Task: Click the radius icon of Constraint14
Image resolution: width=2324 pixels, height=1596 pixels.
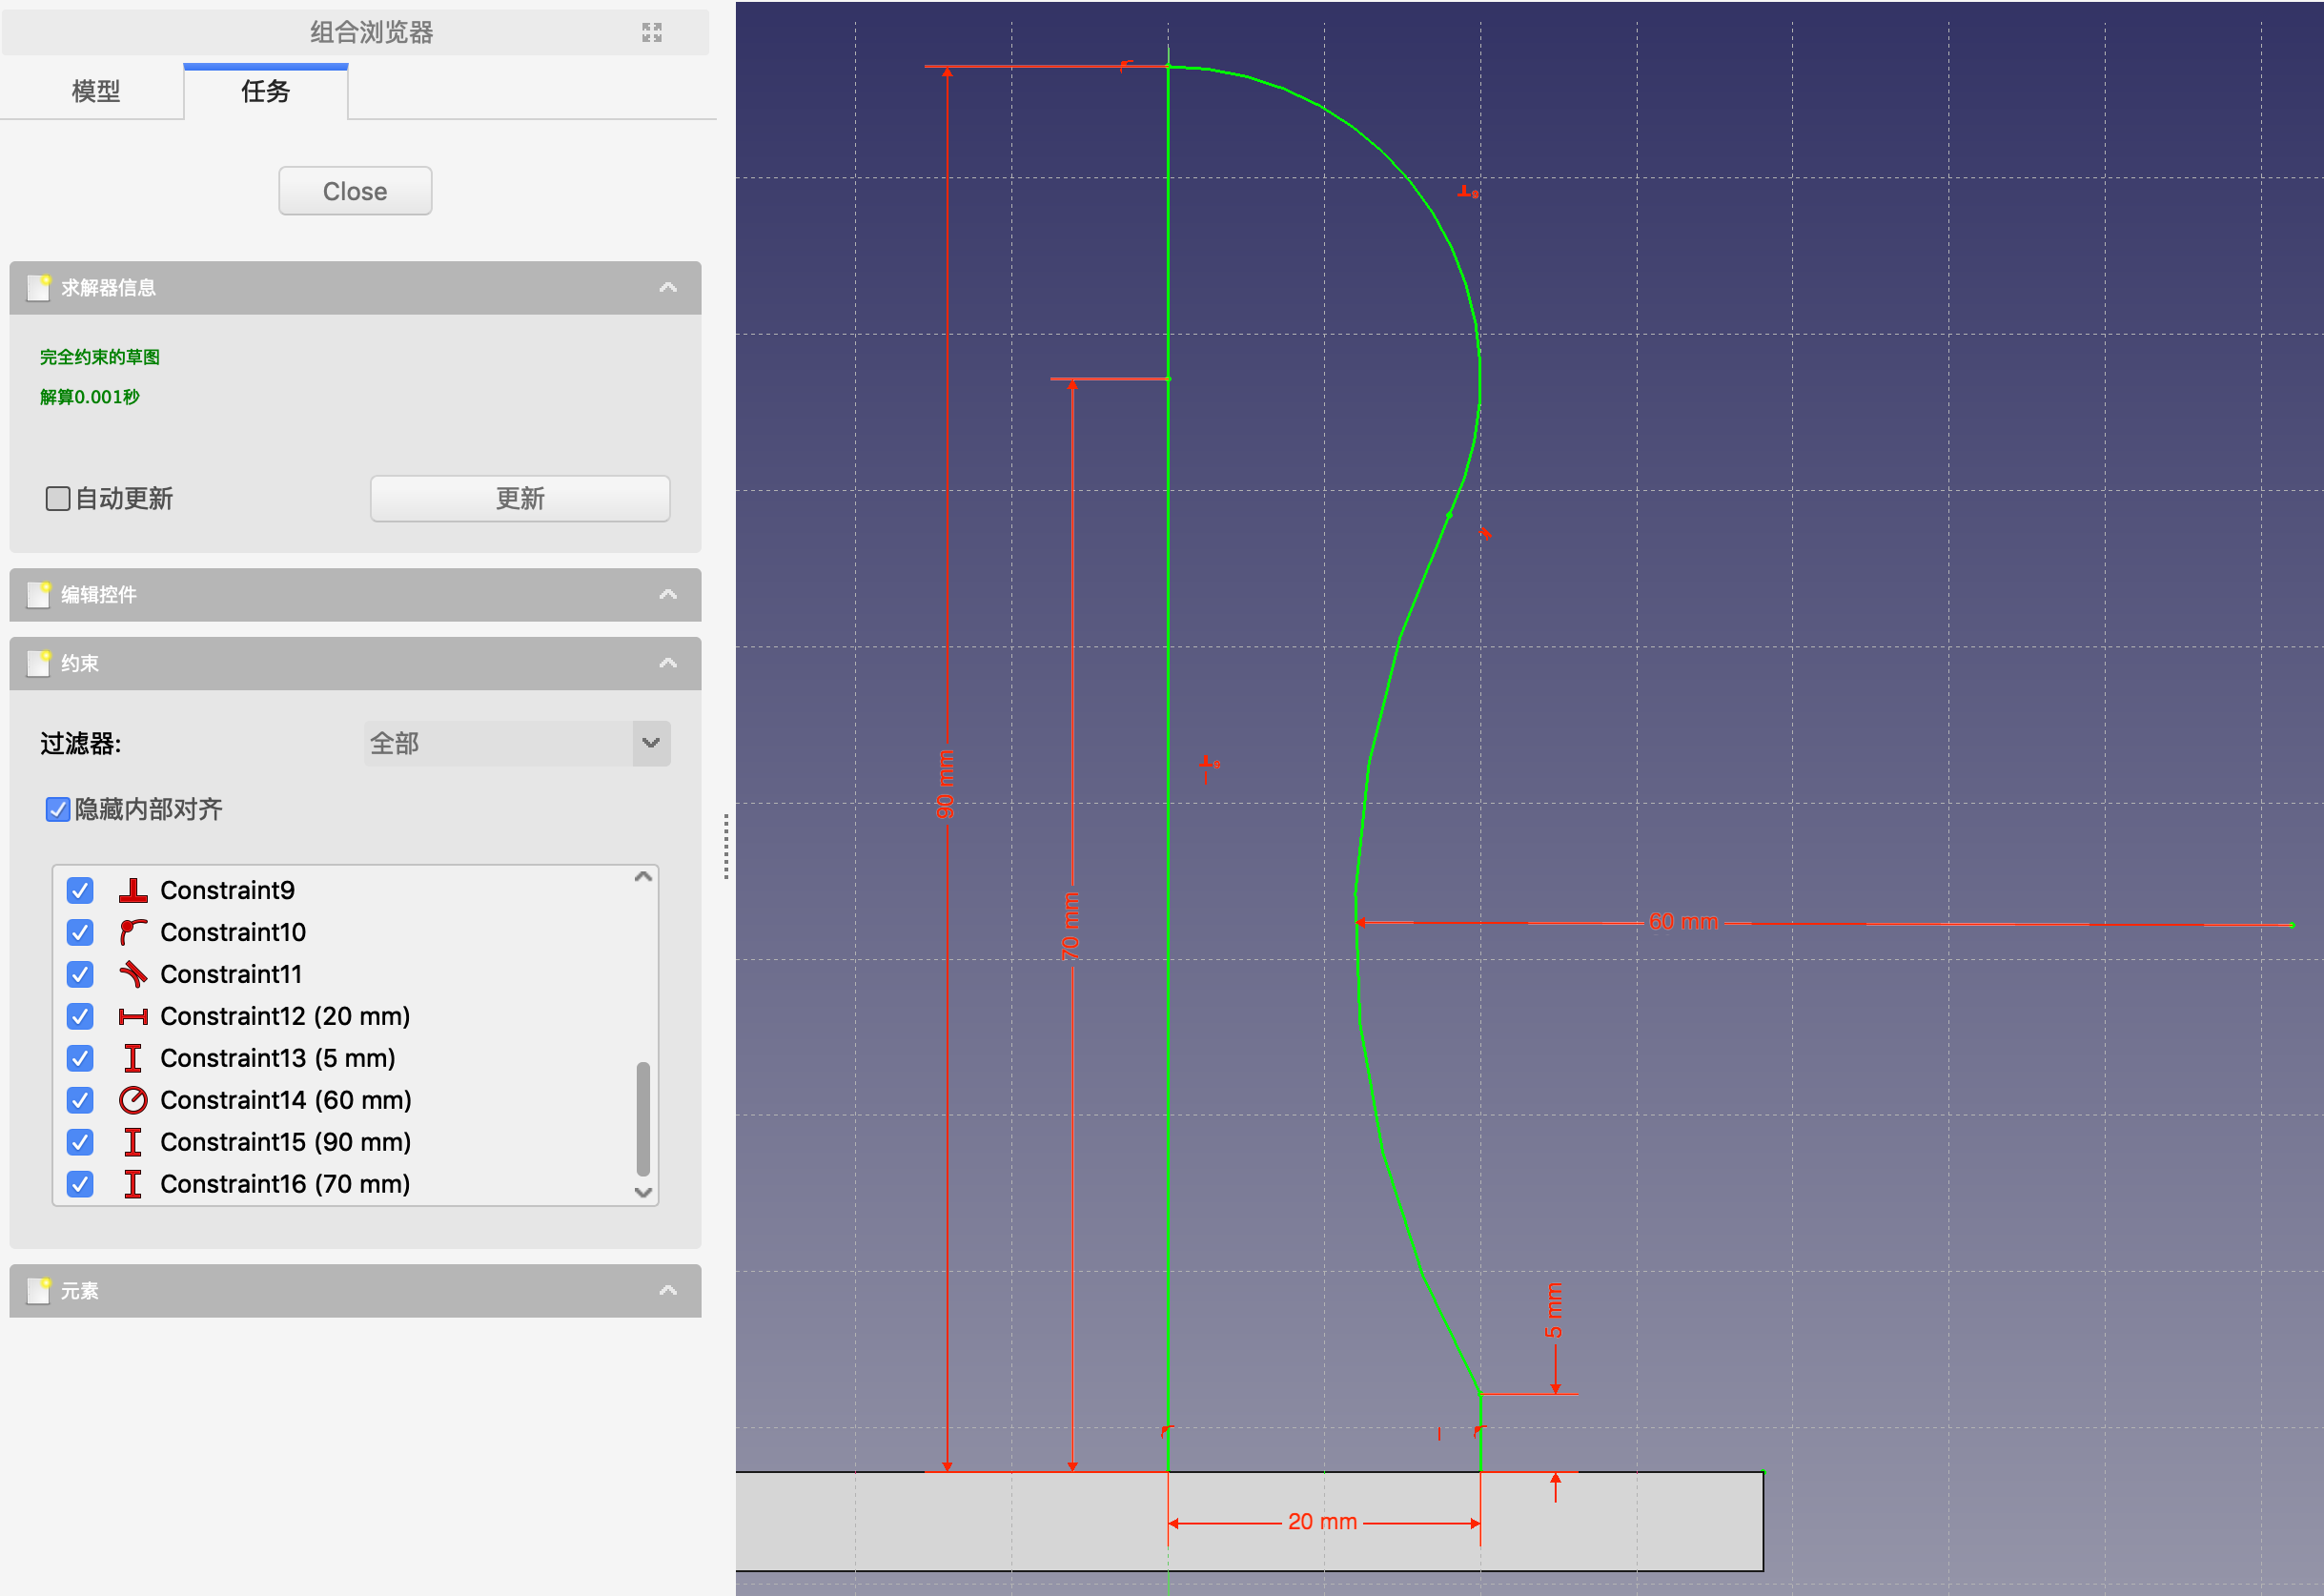Action: pyautogui.click(x=133, y=1100)
